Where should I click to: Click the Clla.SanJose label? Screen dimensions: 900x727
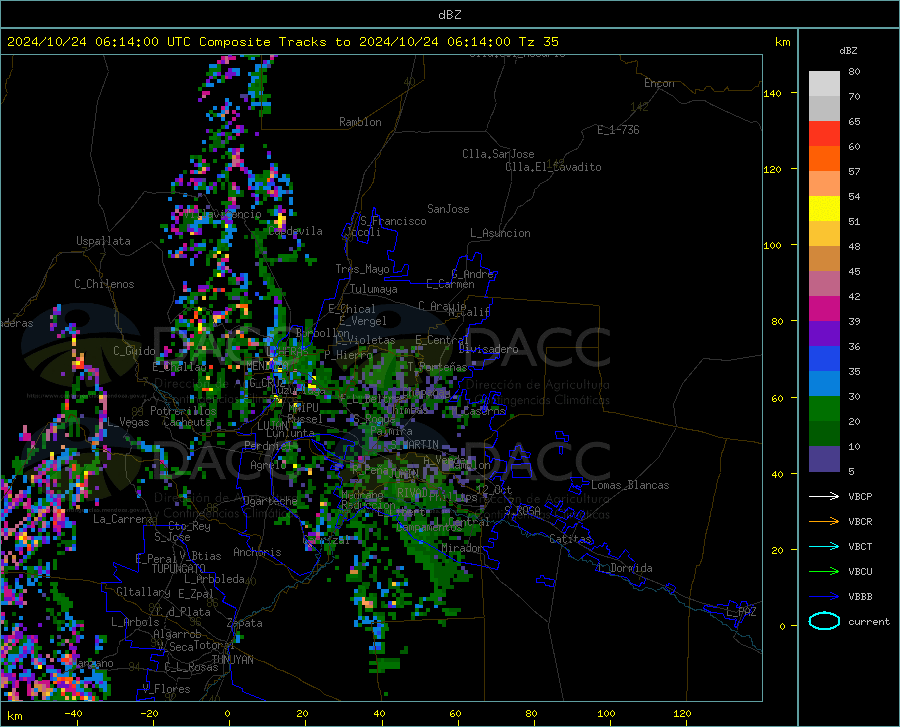pyautogui.click(x=498, y=154)
